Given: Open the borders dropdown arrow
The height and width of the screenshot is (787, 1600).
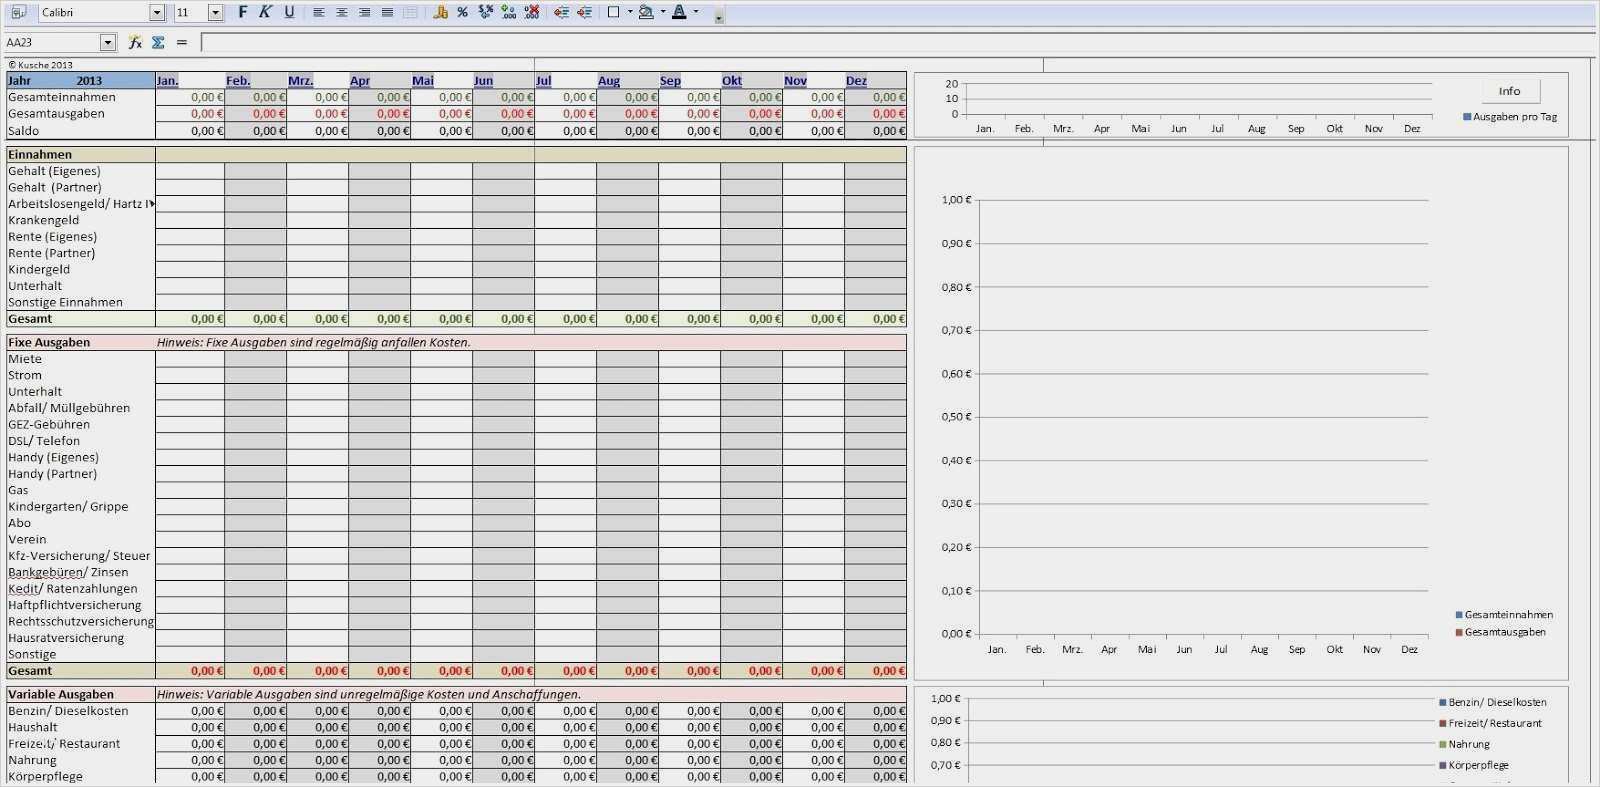Looking at the screenshot, I should (630, 12).
